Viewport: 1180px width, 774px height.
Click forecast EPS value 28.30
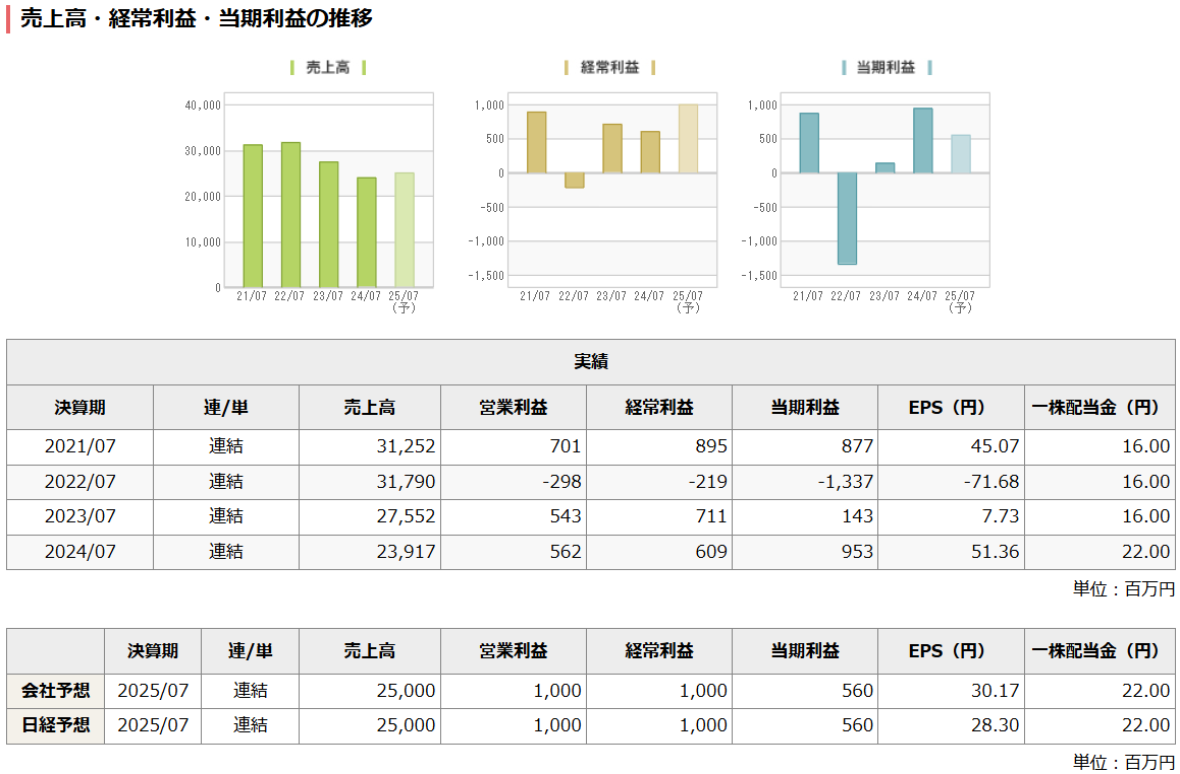tap(995, 725)
